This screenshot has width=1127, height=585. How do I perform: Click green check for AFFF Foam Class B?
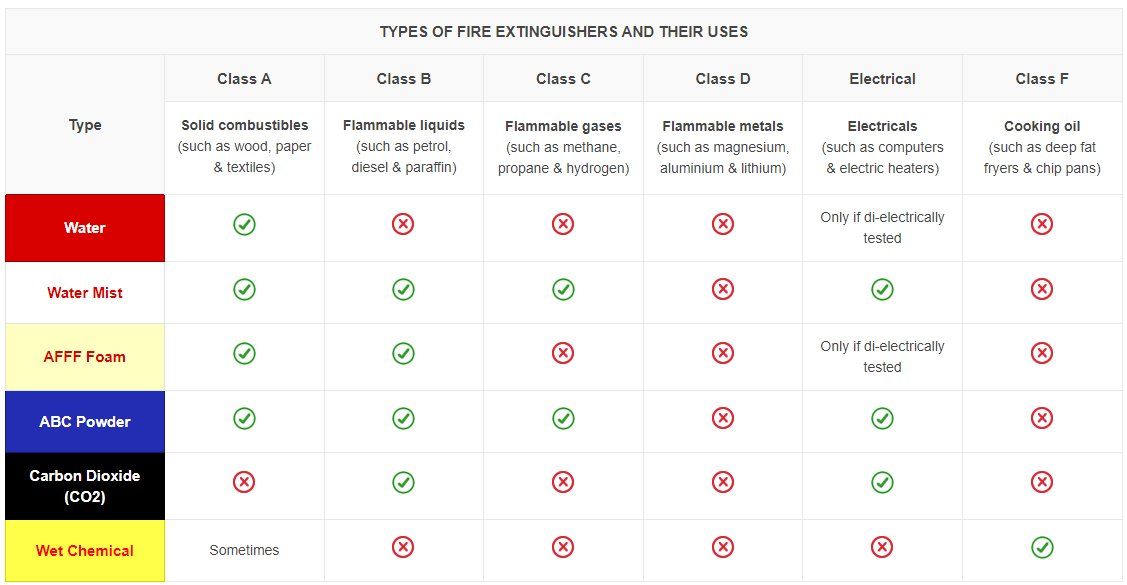click(403, 353)
